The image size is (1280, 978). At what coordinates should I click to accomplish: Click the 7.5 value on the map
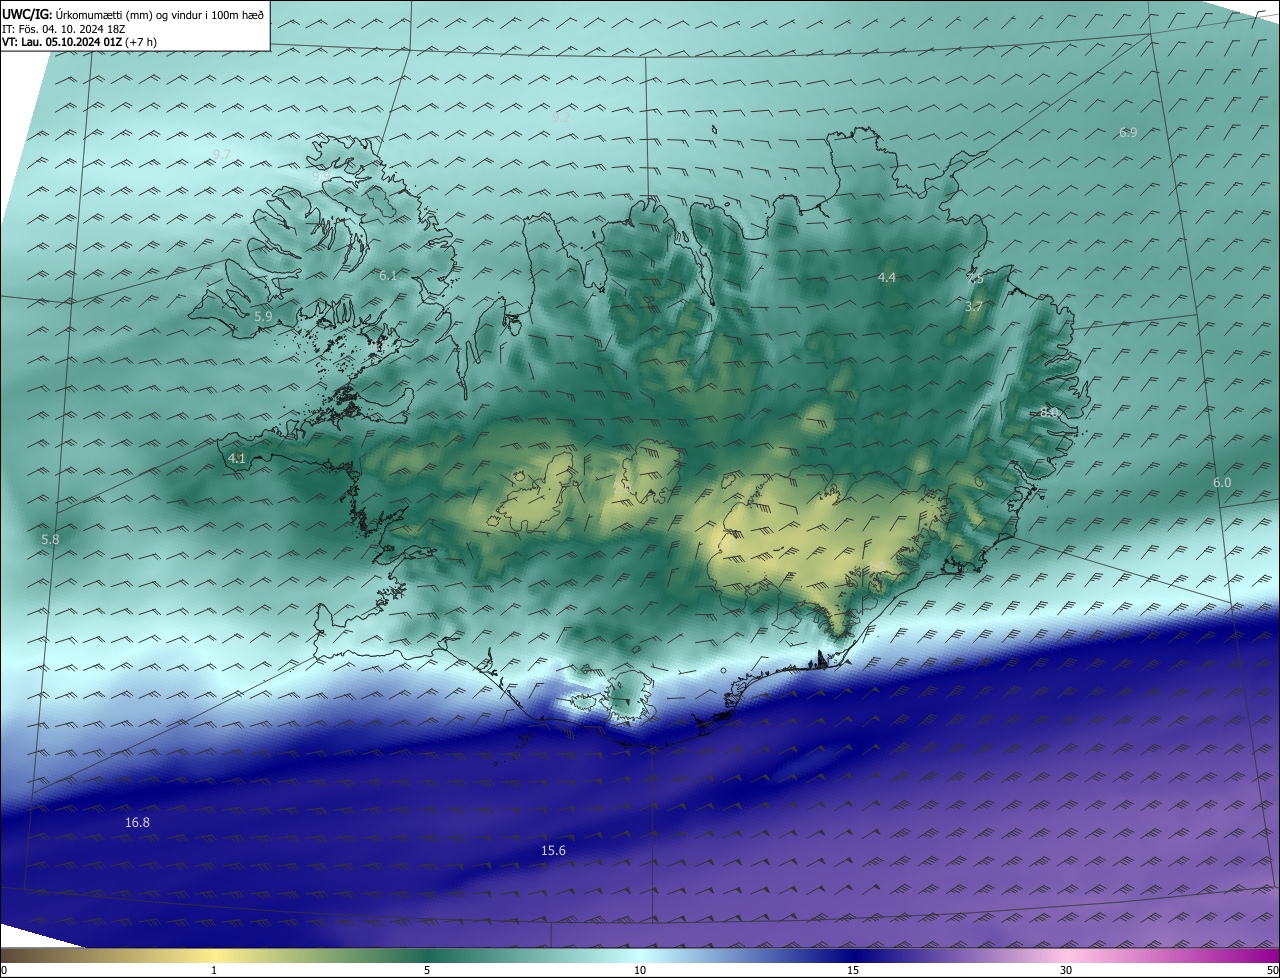point(975,279)
